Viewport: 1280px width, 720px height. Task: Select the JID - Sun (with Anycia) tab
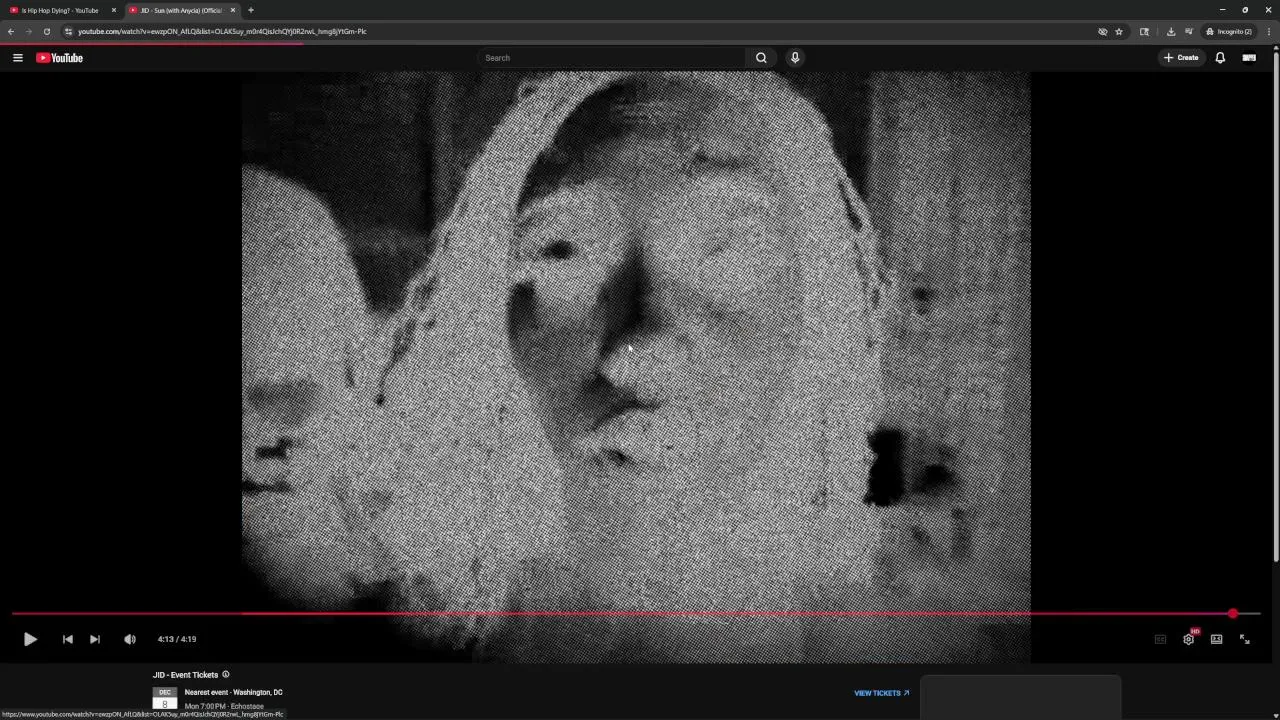(180, 10)
